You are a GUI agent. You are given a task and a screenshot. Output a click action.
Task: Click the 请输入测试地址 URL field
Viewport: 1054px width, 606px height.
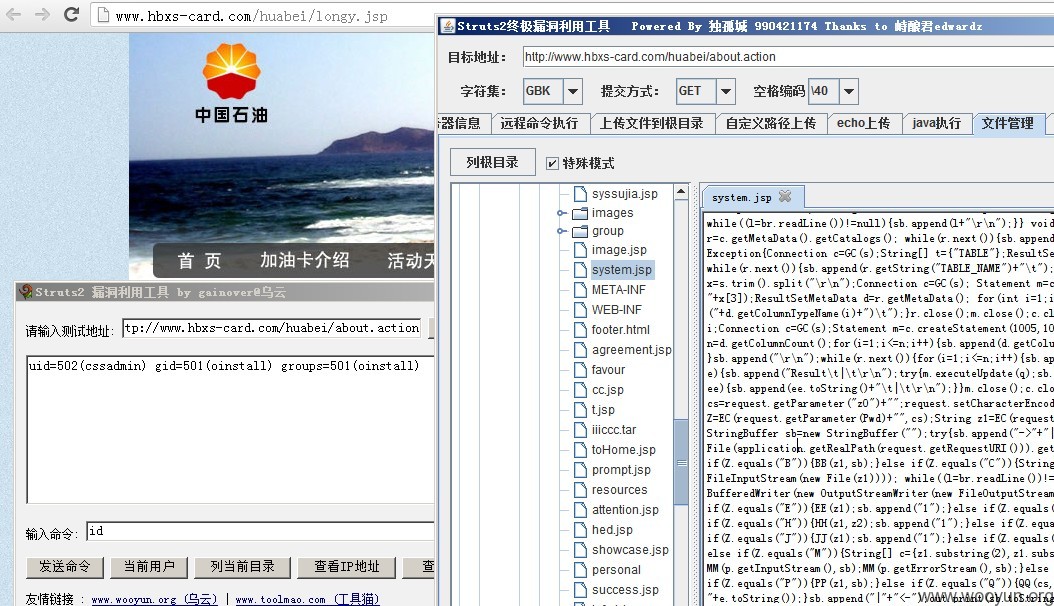272,329
